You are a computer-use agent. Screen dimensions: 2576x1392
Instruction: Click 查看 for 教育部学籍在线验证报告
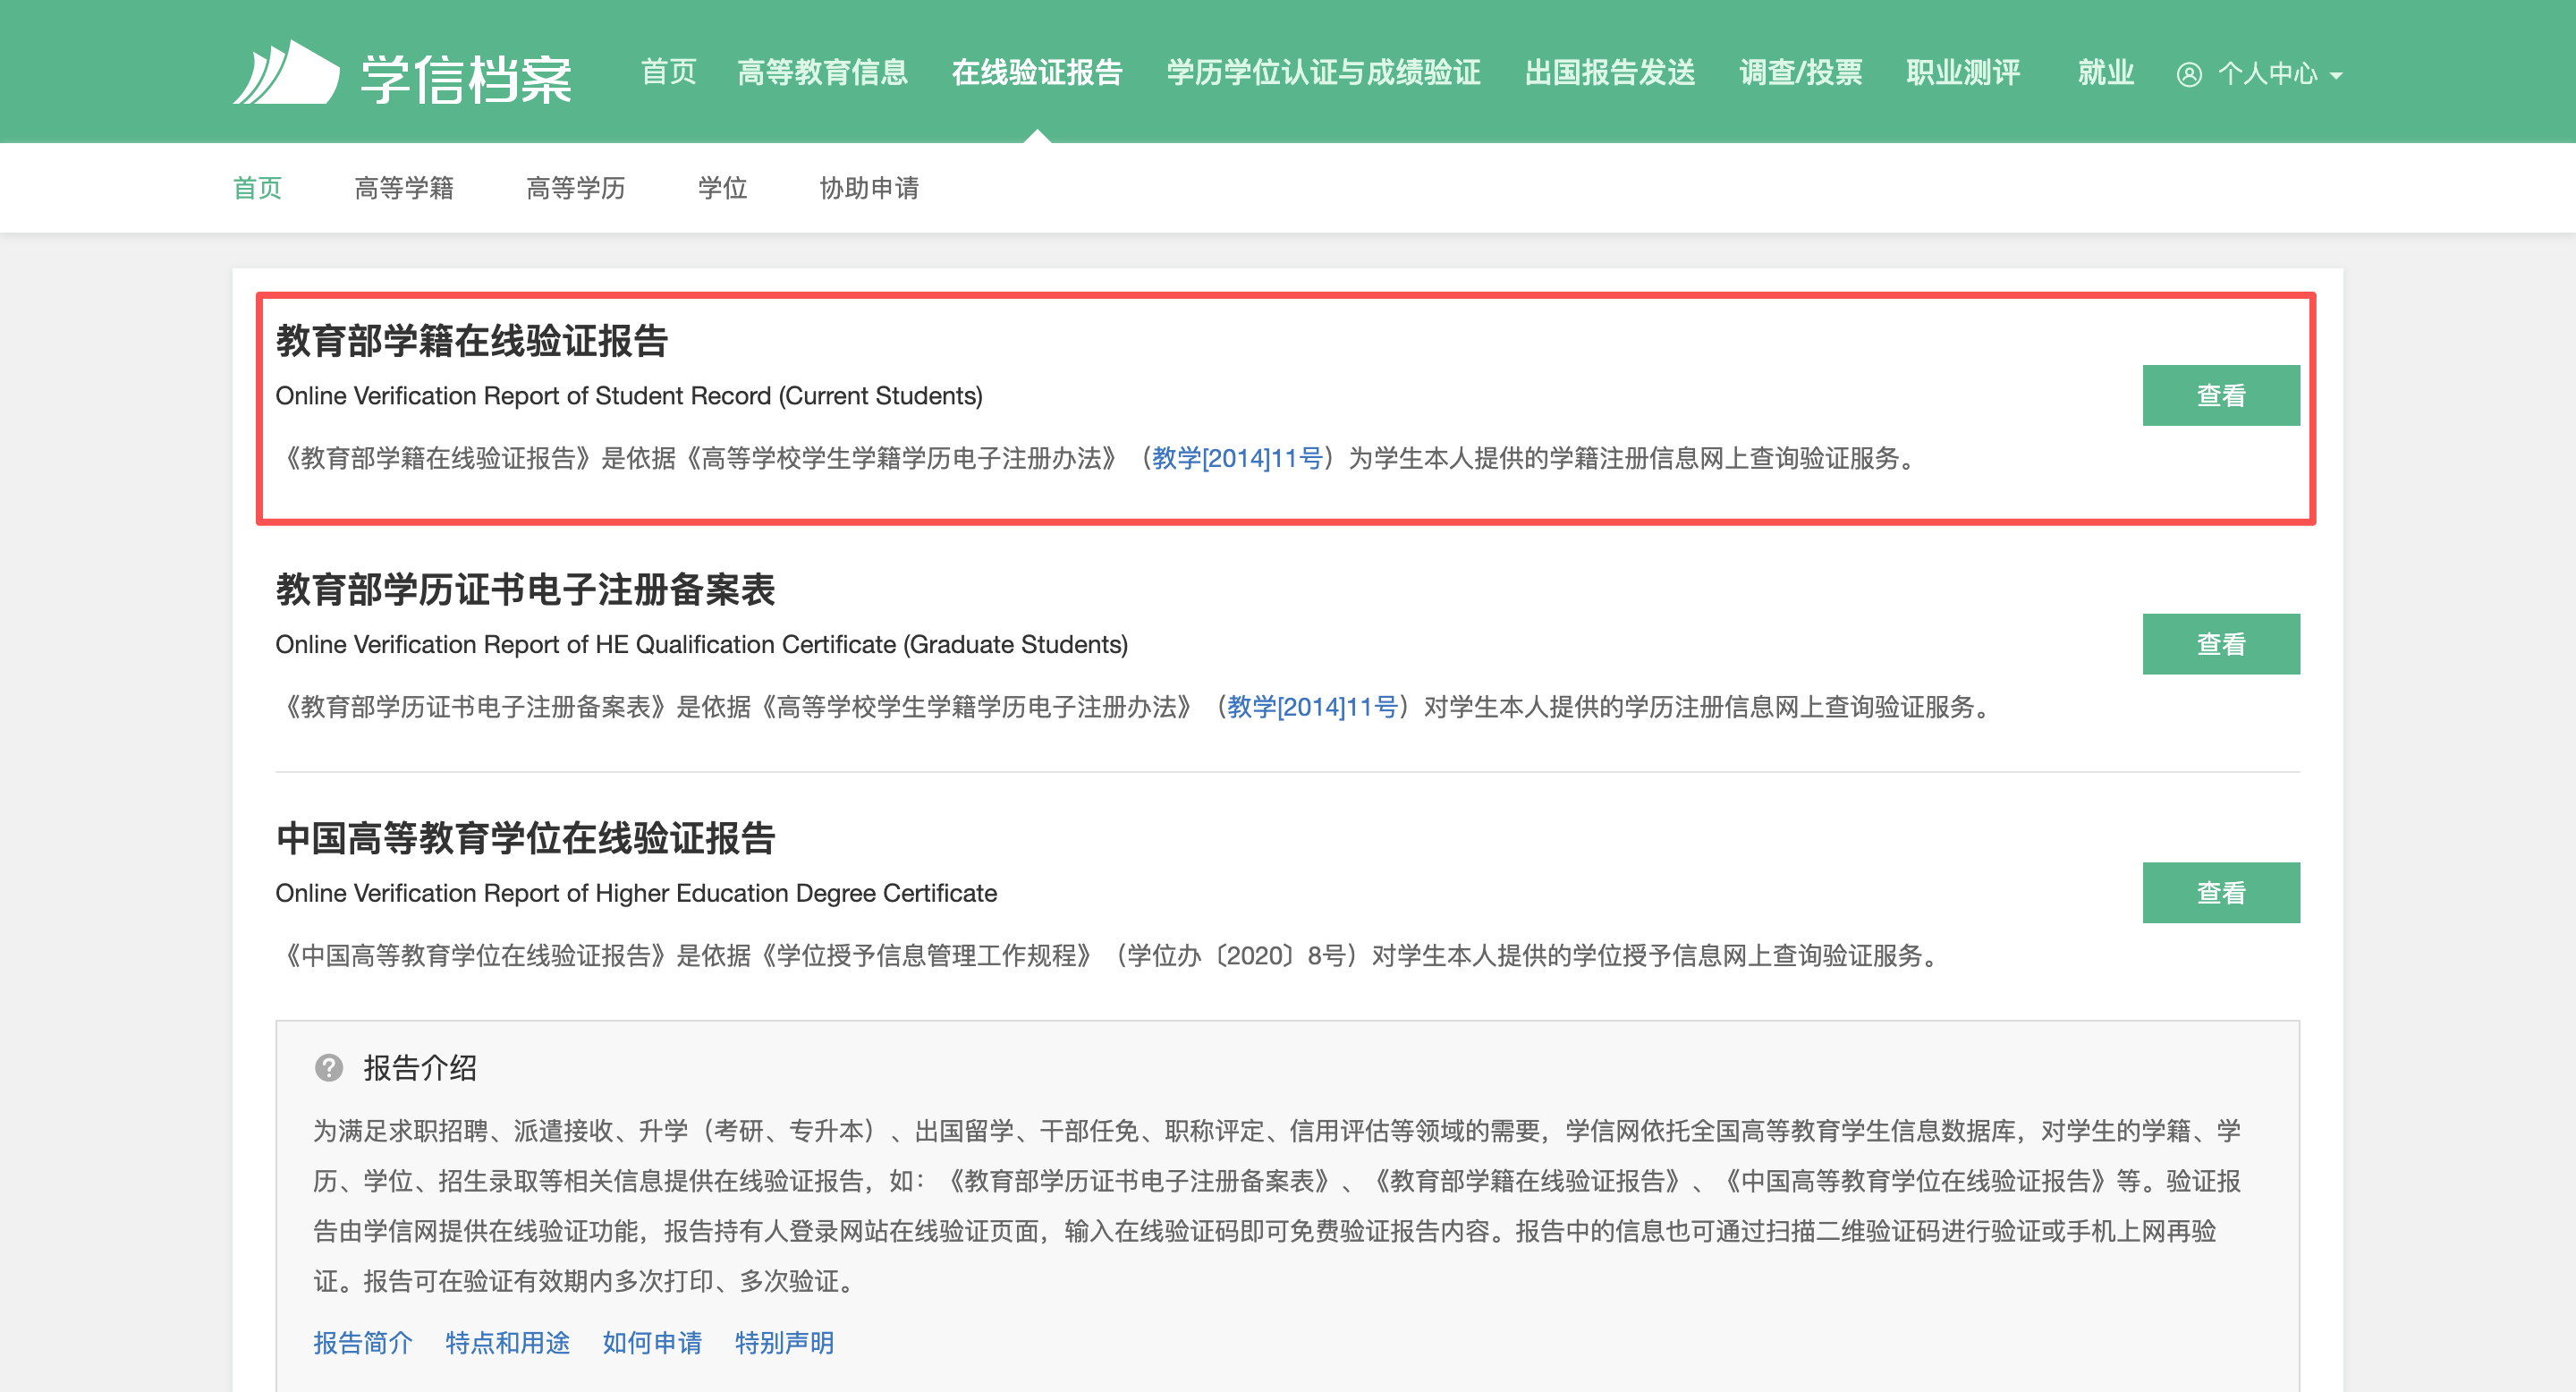pyautogui.click(x=2220, y=395)
